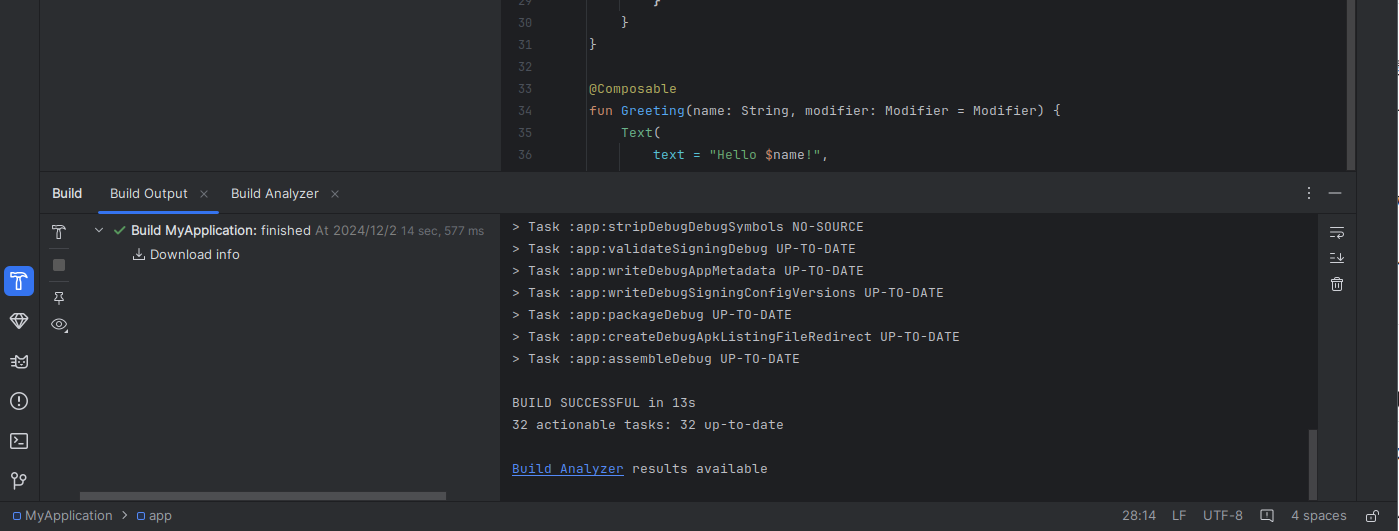Toggle scroll to end of output
Image resolution: width=1399 pixels, height=531 pixels.
1337,258
